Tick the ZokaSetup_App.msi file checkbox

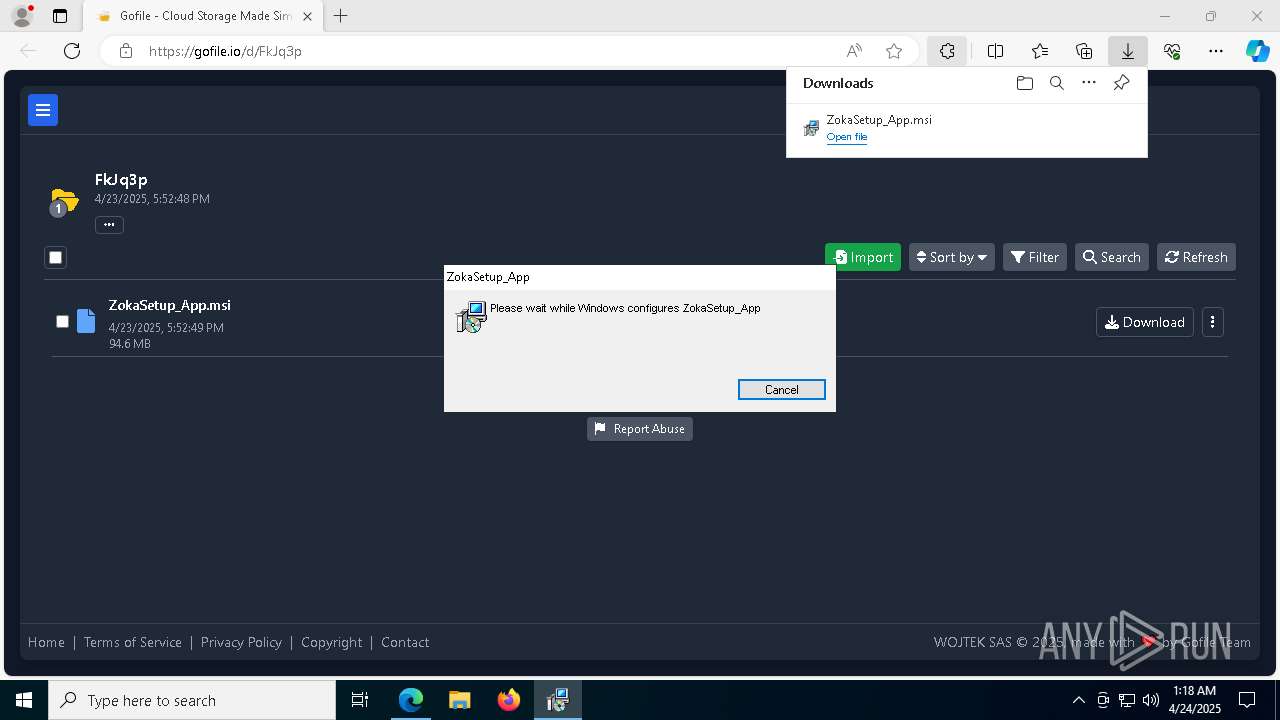point(62,321)
